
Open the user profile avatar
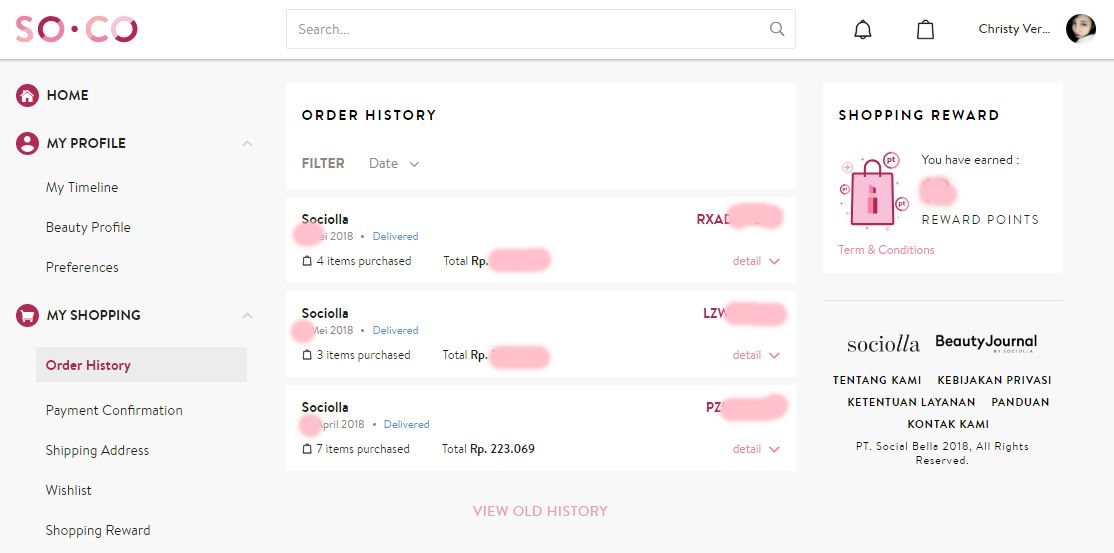coord(1081,29)
